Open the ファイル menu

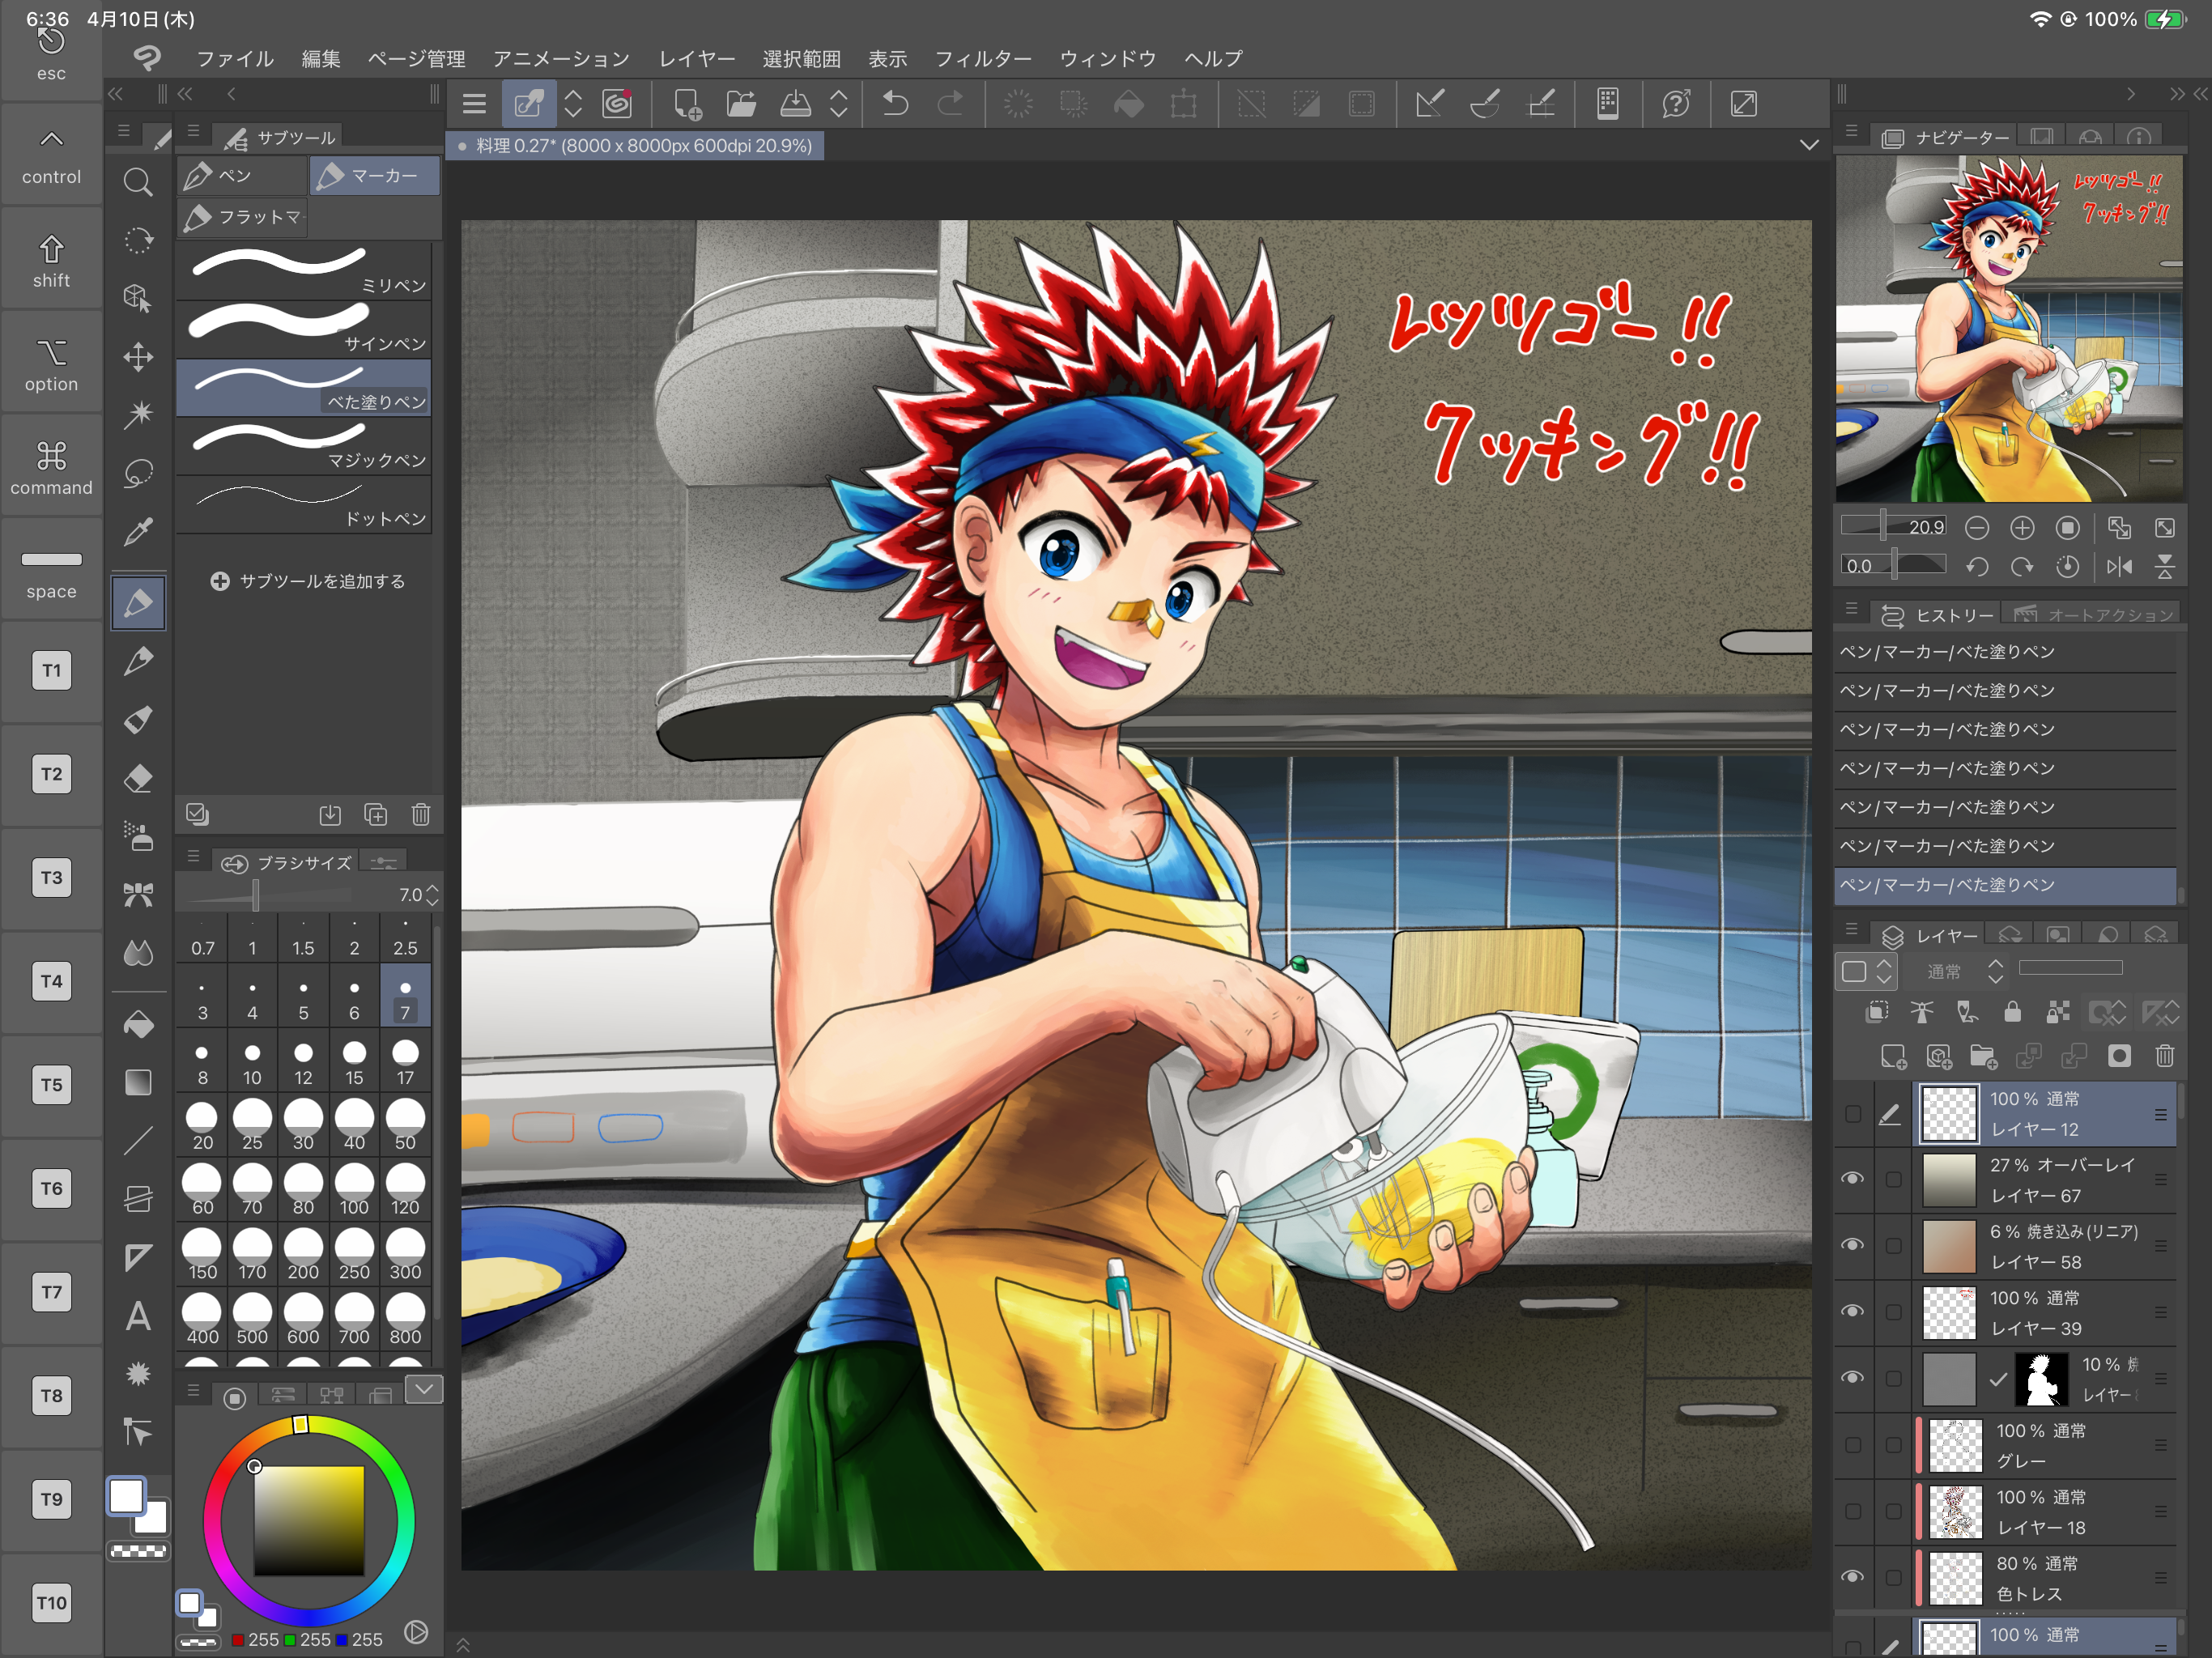(x=235, y=59)
